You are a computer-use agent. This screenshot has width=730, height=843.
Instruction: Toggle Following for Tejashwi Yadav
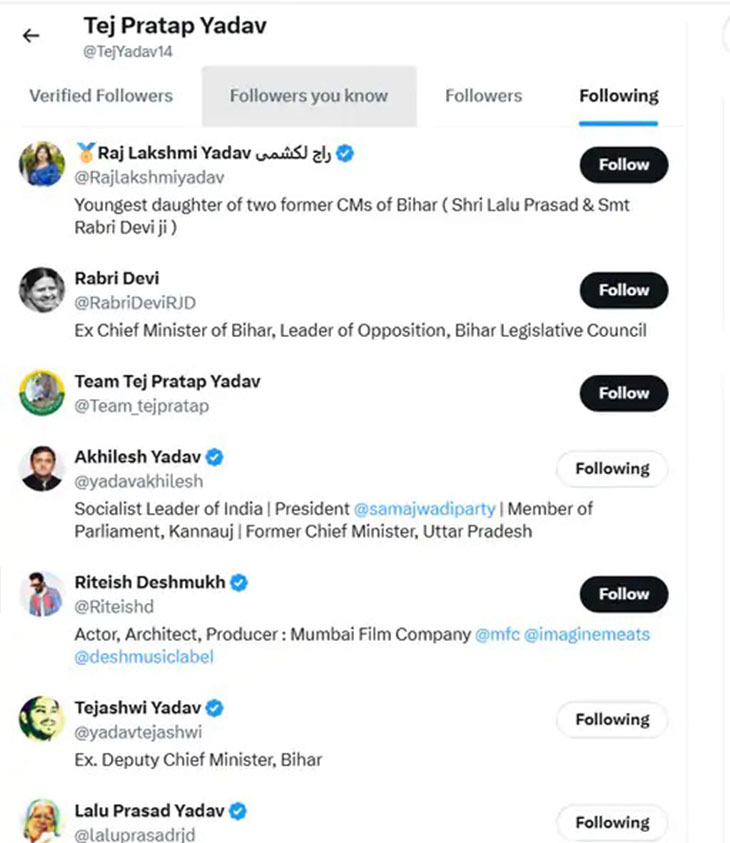(612, 719)
